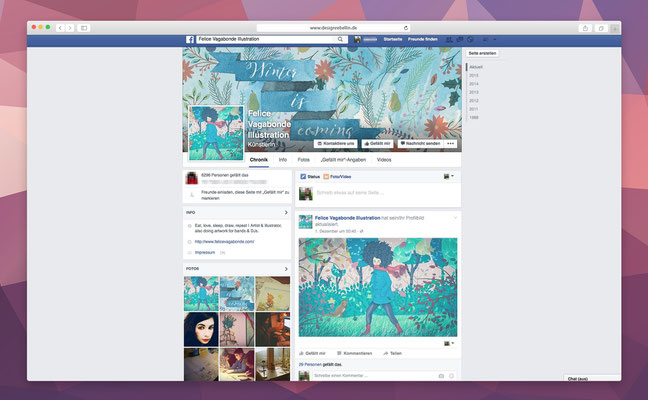This screenshot has width=648, height=400.
Task: Jump to 2011 in timeline navigation
Action: point(474,109)
